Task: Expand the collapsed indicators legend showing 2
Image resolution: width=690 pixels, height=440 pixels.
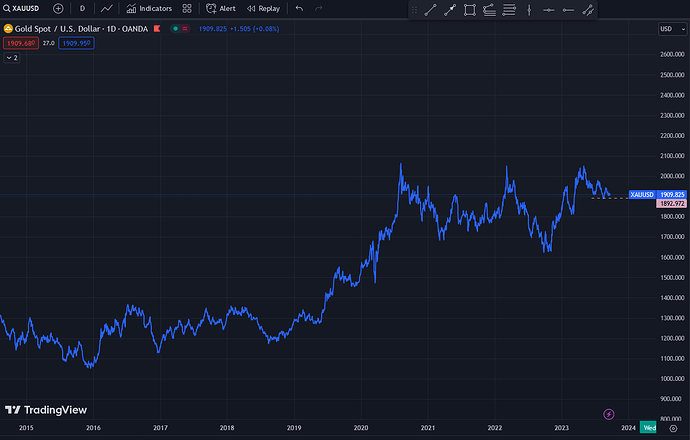Action: point(12,58)
